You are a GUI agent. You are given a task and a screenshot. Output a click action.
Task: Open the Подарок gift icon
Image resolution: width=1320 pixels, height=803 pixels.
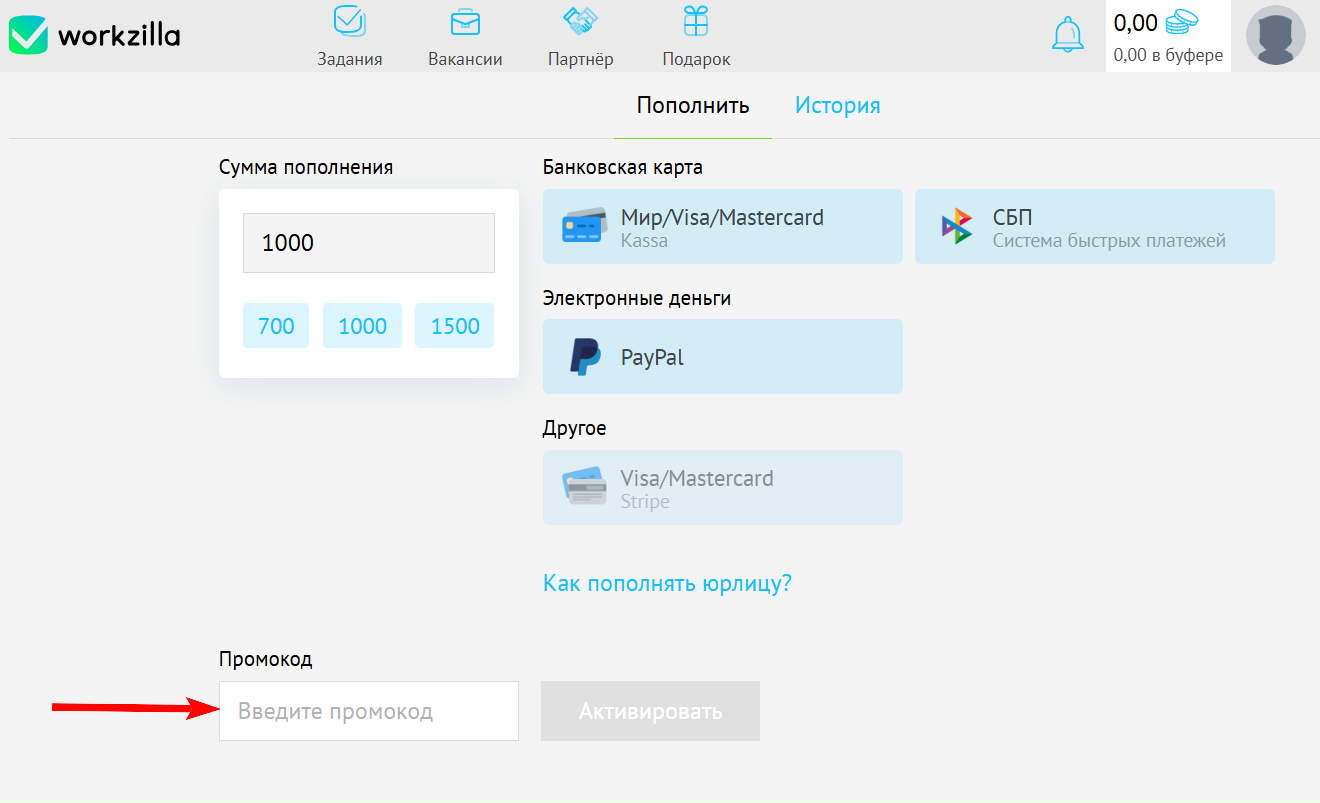[x=696, y=22]
